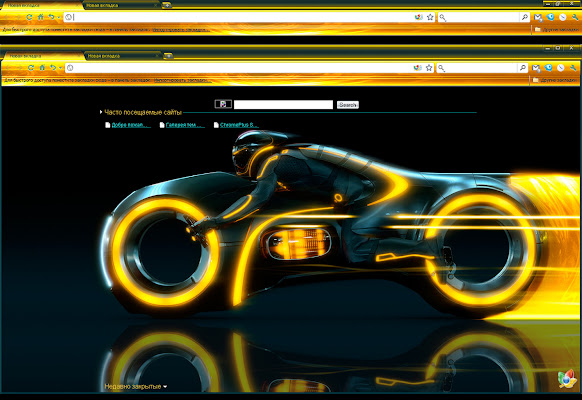
Task: Choose search engine icon beside page search field
Action: (x=223, y=104)
